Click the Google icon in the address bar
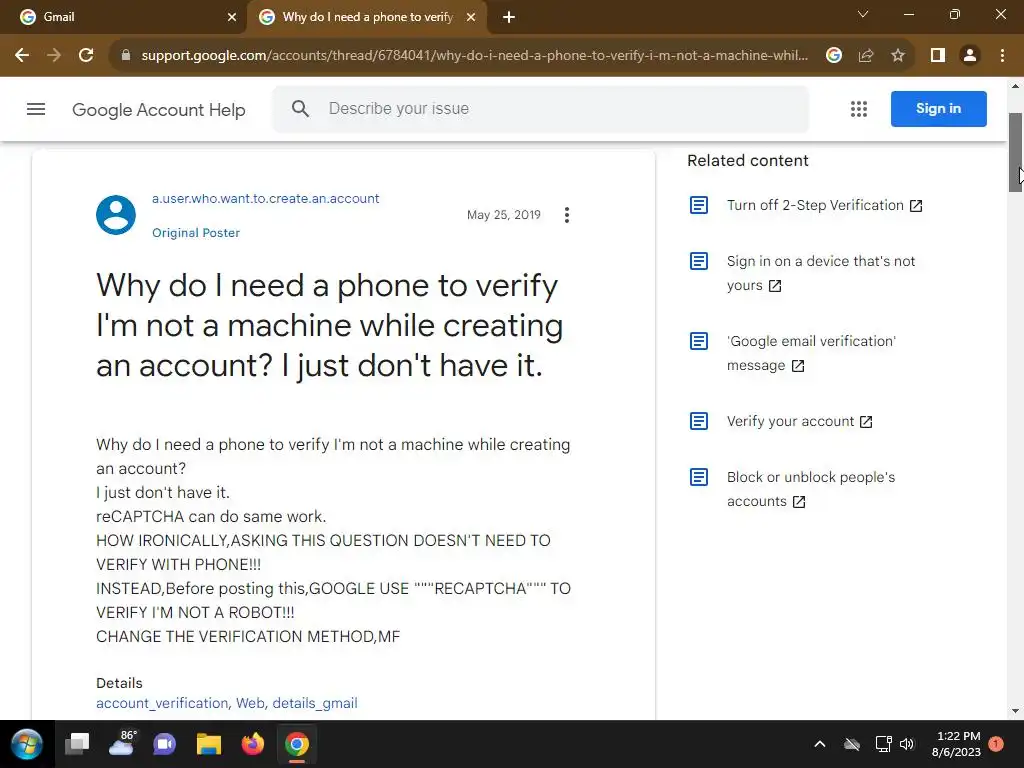The width and height of the screenshot is (1024, 768). [834, 56]
